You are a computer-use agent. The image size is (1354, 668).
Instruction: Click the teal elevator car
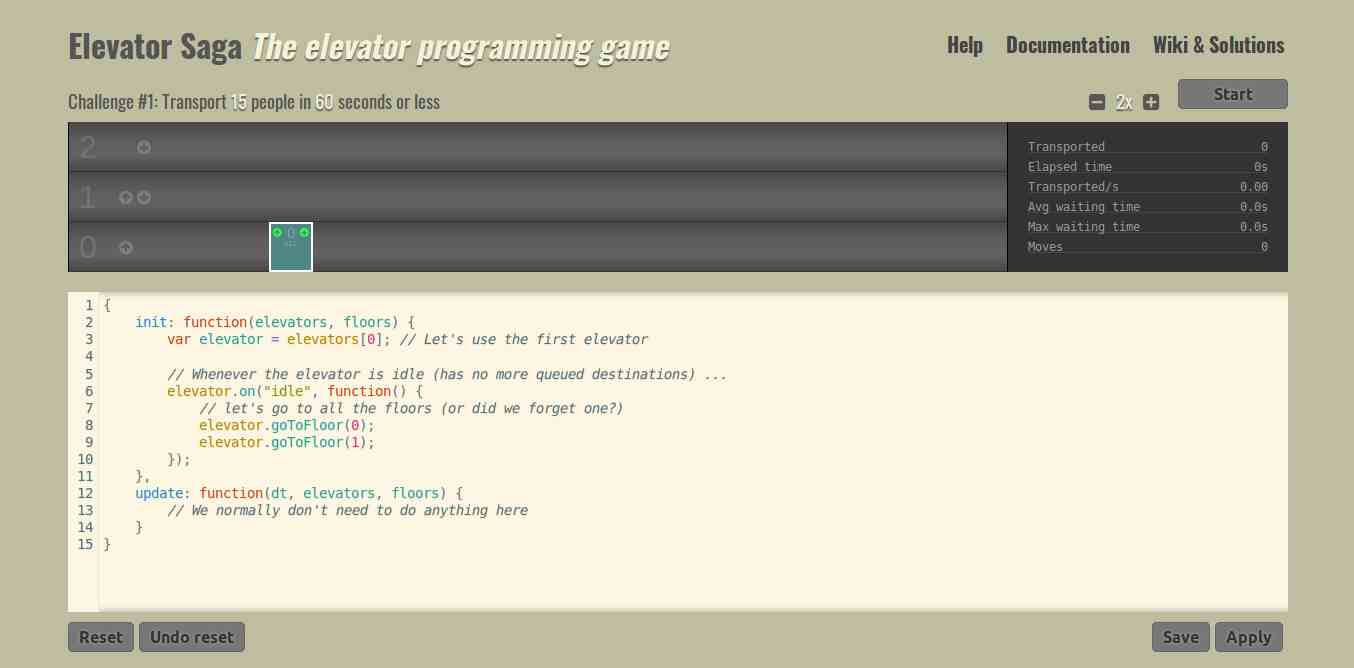[291, 247]
